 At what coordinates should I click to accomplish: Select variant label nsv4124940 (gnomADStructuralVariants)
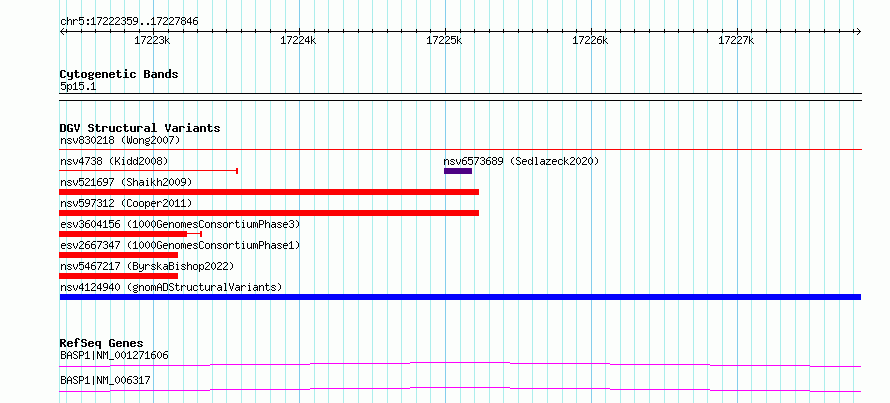pyautogui.click(x=171, y=287)
